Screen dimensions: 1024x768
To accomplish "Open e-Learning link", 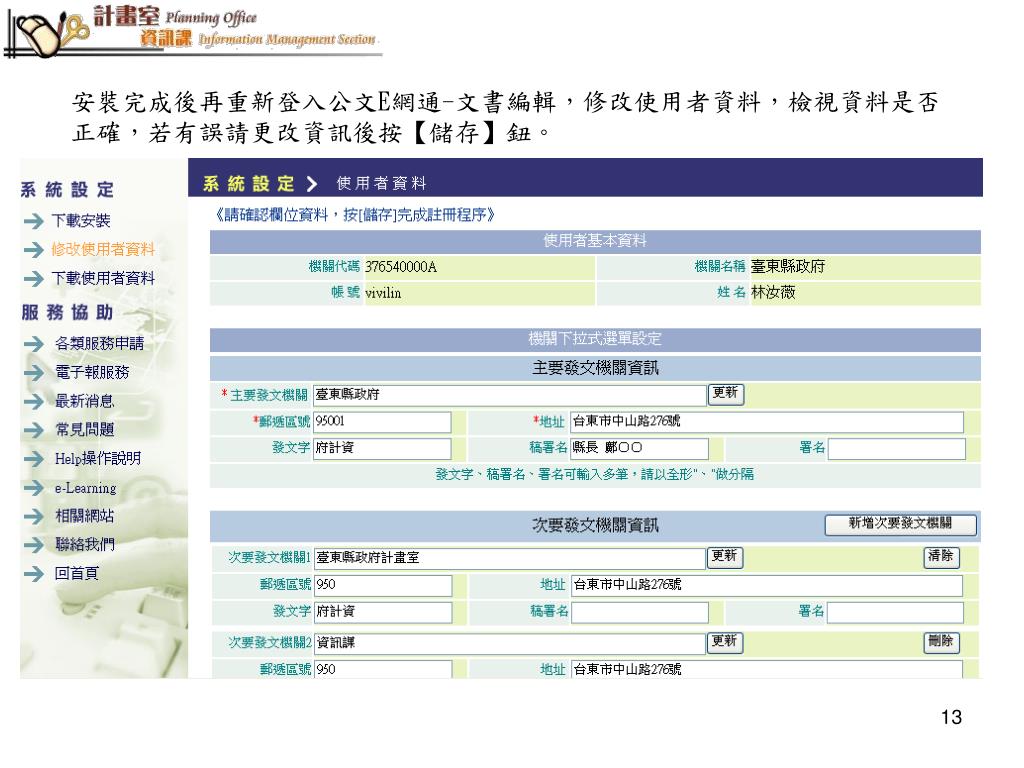I will tap(86, 488).
